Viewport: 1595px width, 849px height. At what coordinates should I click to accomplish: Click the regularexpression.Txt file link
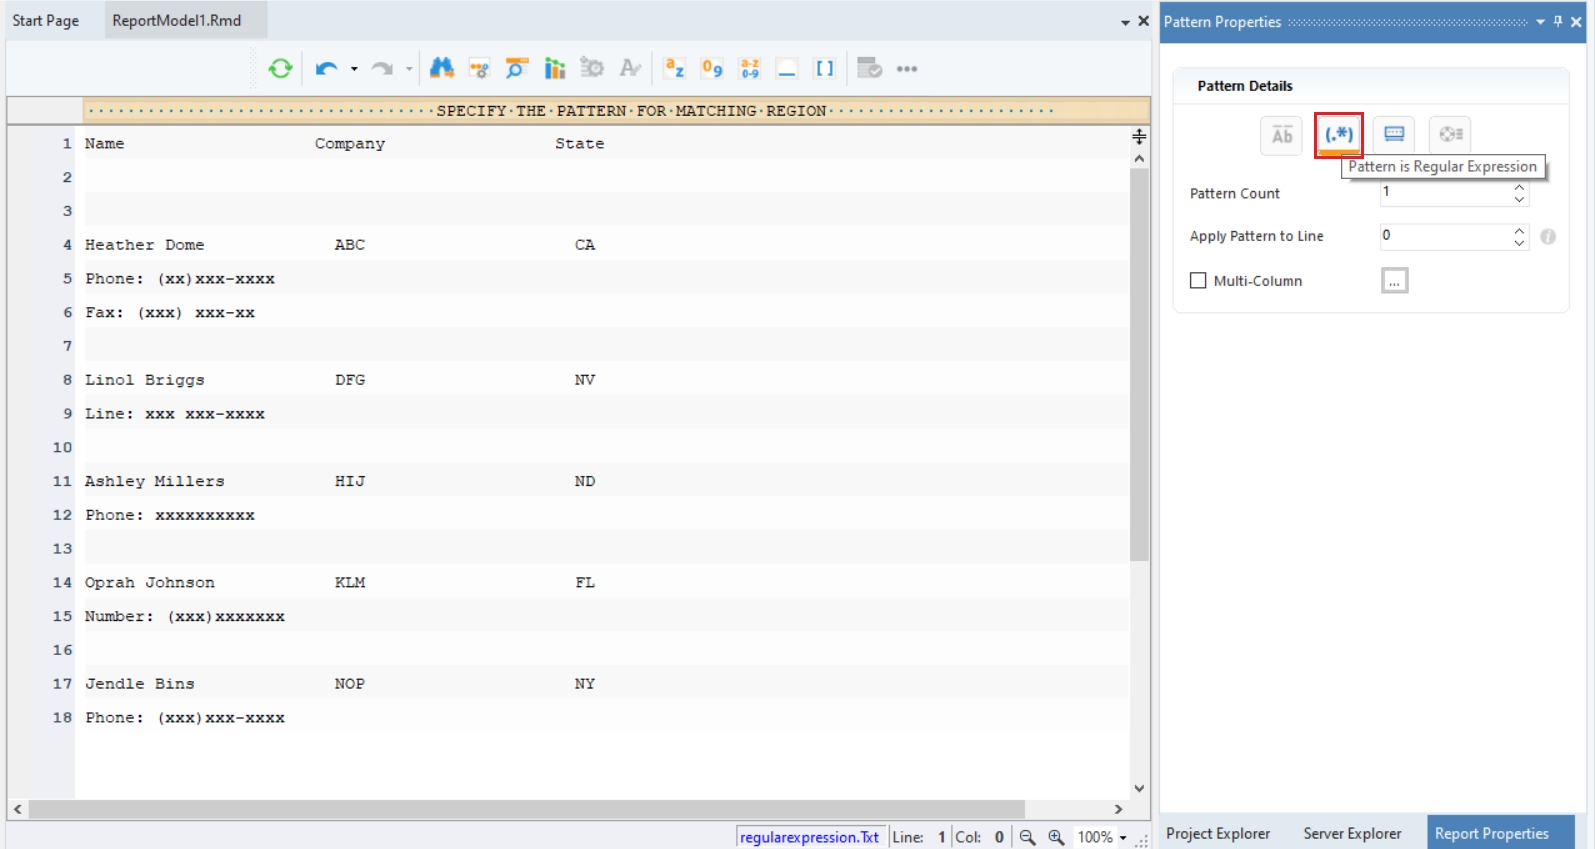pyautogui.click(x=809, y=837)
